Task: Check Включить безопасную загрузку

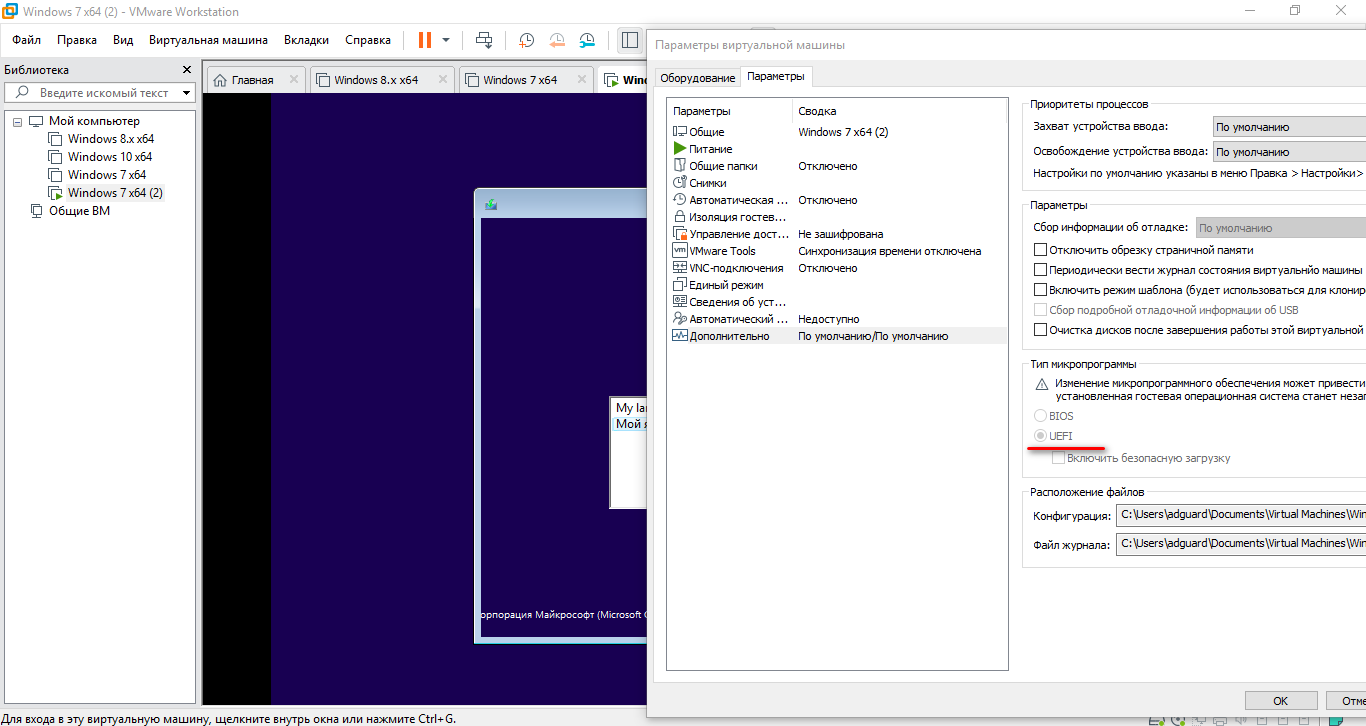Action: (x=1058, y=458)
